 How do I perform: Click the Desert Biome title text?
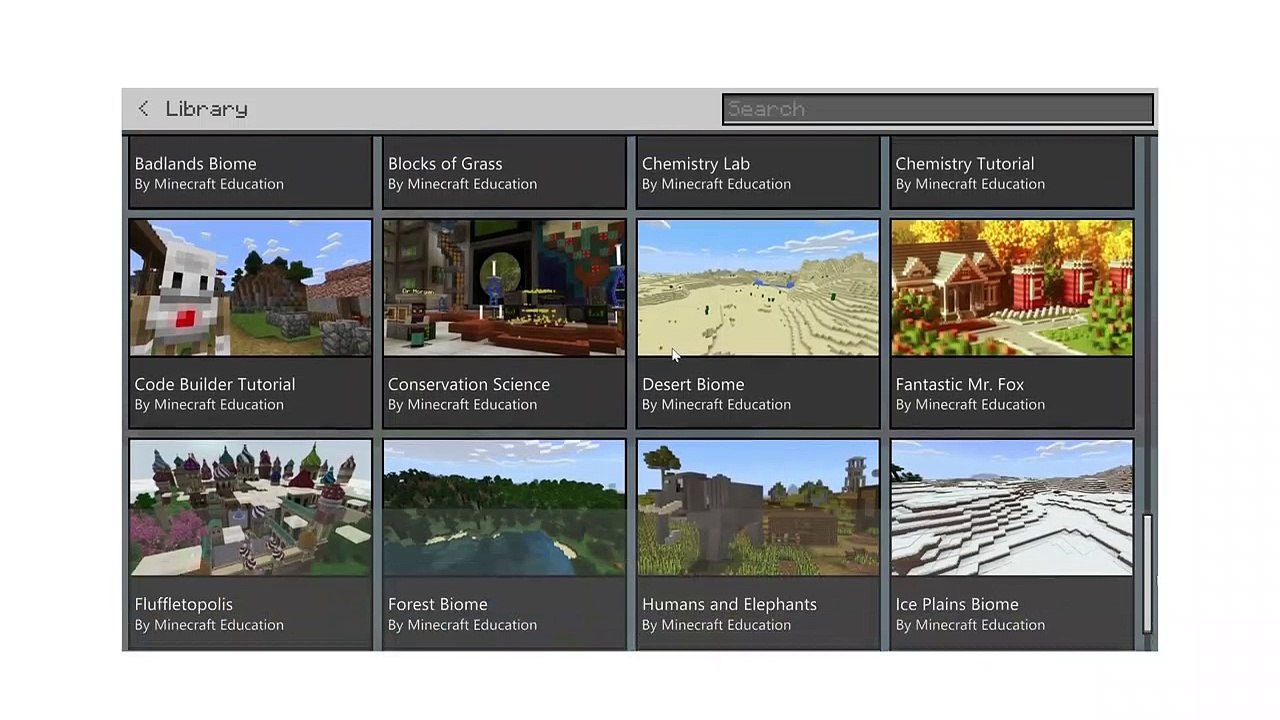point(693,384)
